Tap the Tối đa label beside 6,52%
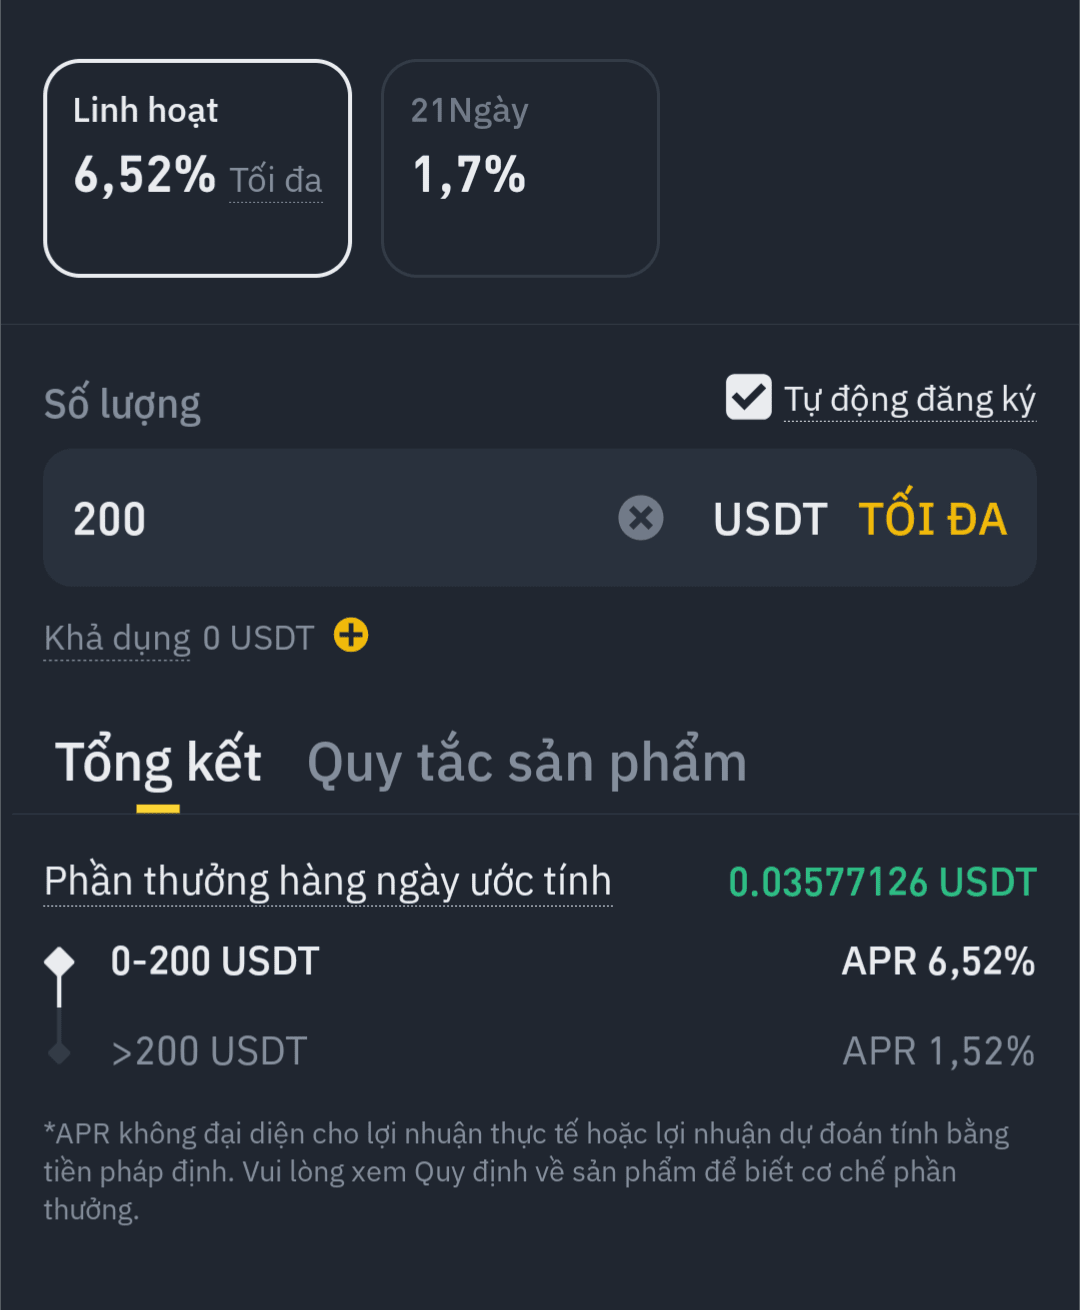This screenshot has width=1080, height=1310. pyautogui.click(x=276, y=180)
